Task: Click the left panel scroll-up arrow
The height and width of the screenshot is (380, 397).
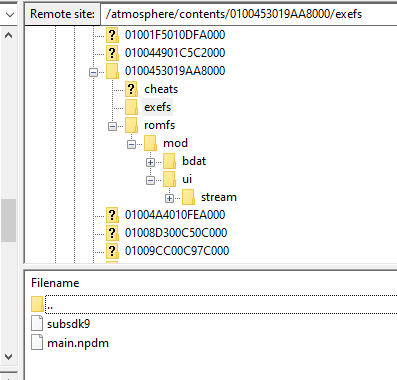Action: click(9, 35)
